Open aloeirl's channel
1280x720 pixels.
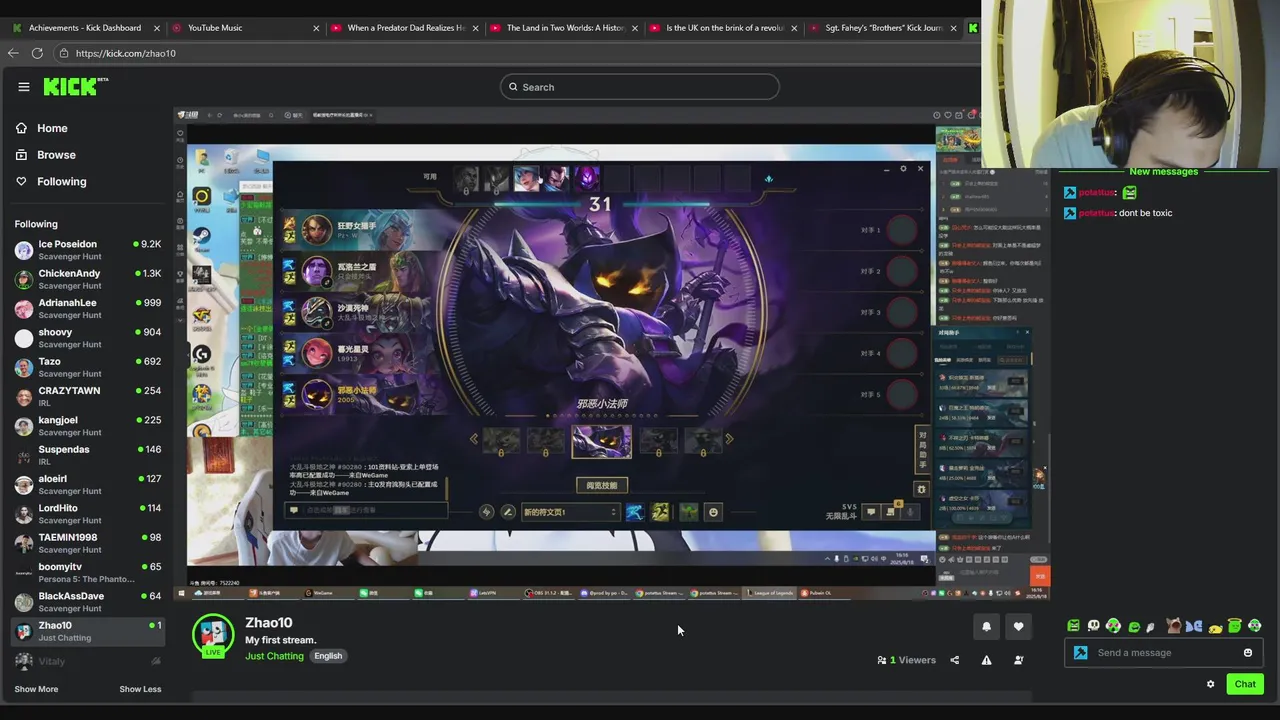(88, 484)
